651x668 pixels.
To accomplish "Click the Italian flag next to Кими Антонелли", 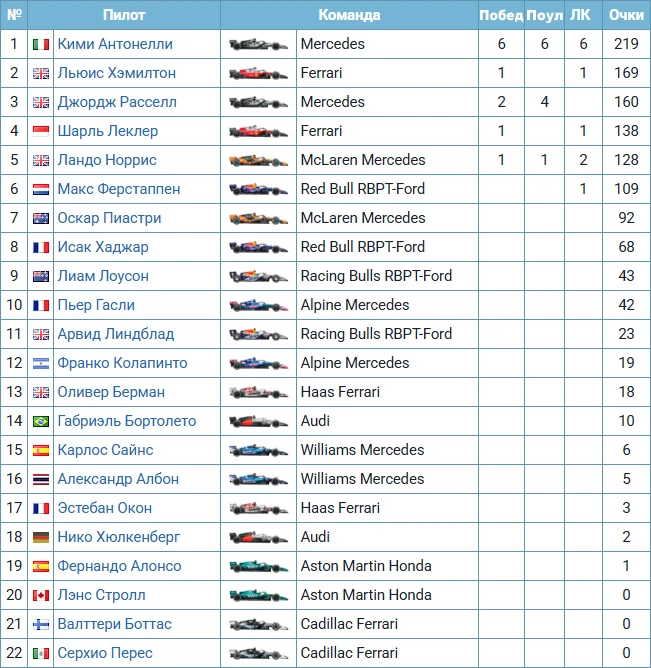I will (x=41, y=44).
